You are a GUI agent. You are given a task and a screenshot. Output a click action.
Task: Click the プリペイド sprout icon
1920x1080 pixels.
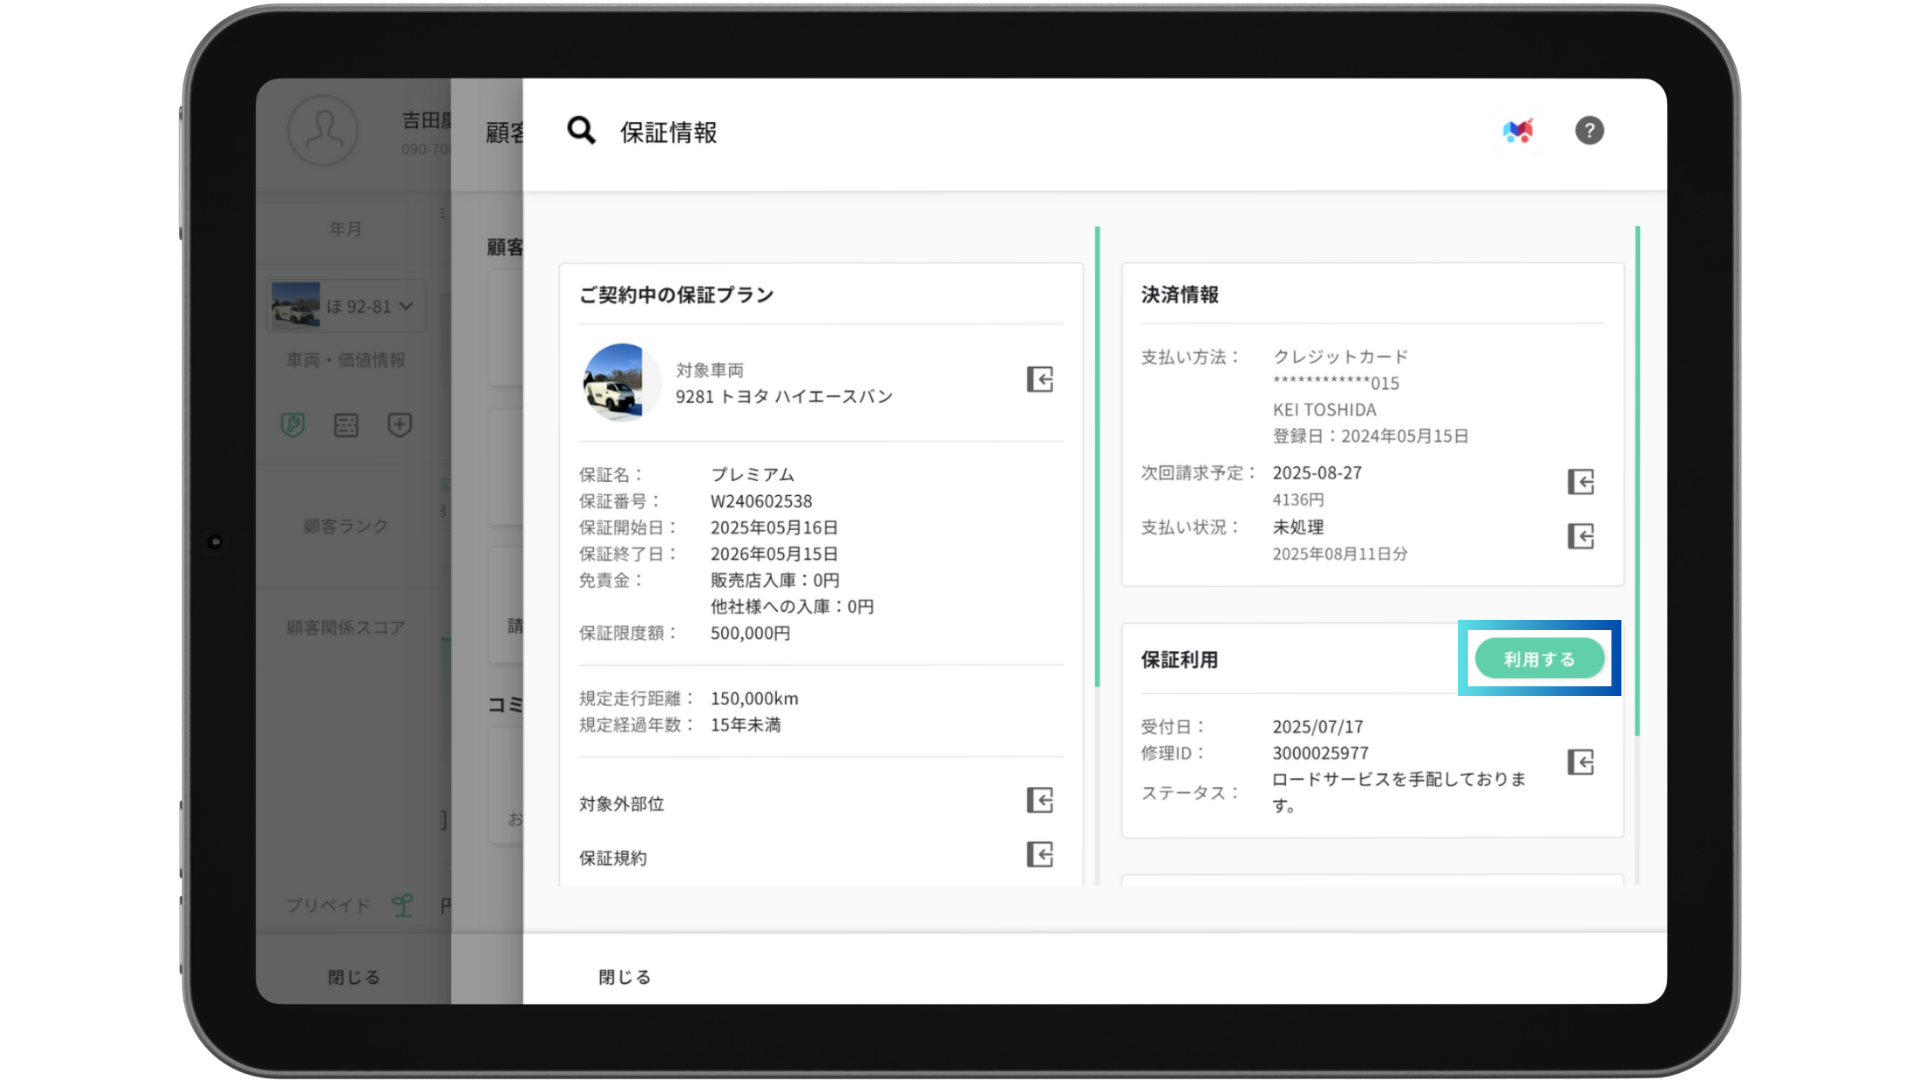point(402,905)
